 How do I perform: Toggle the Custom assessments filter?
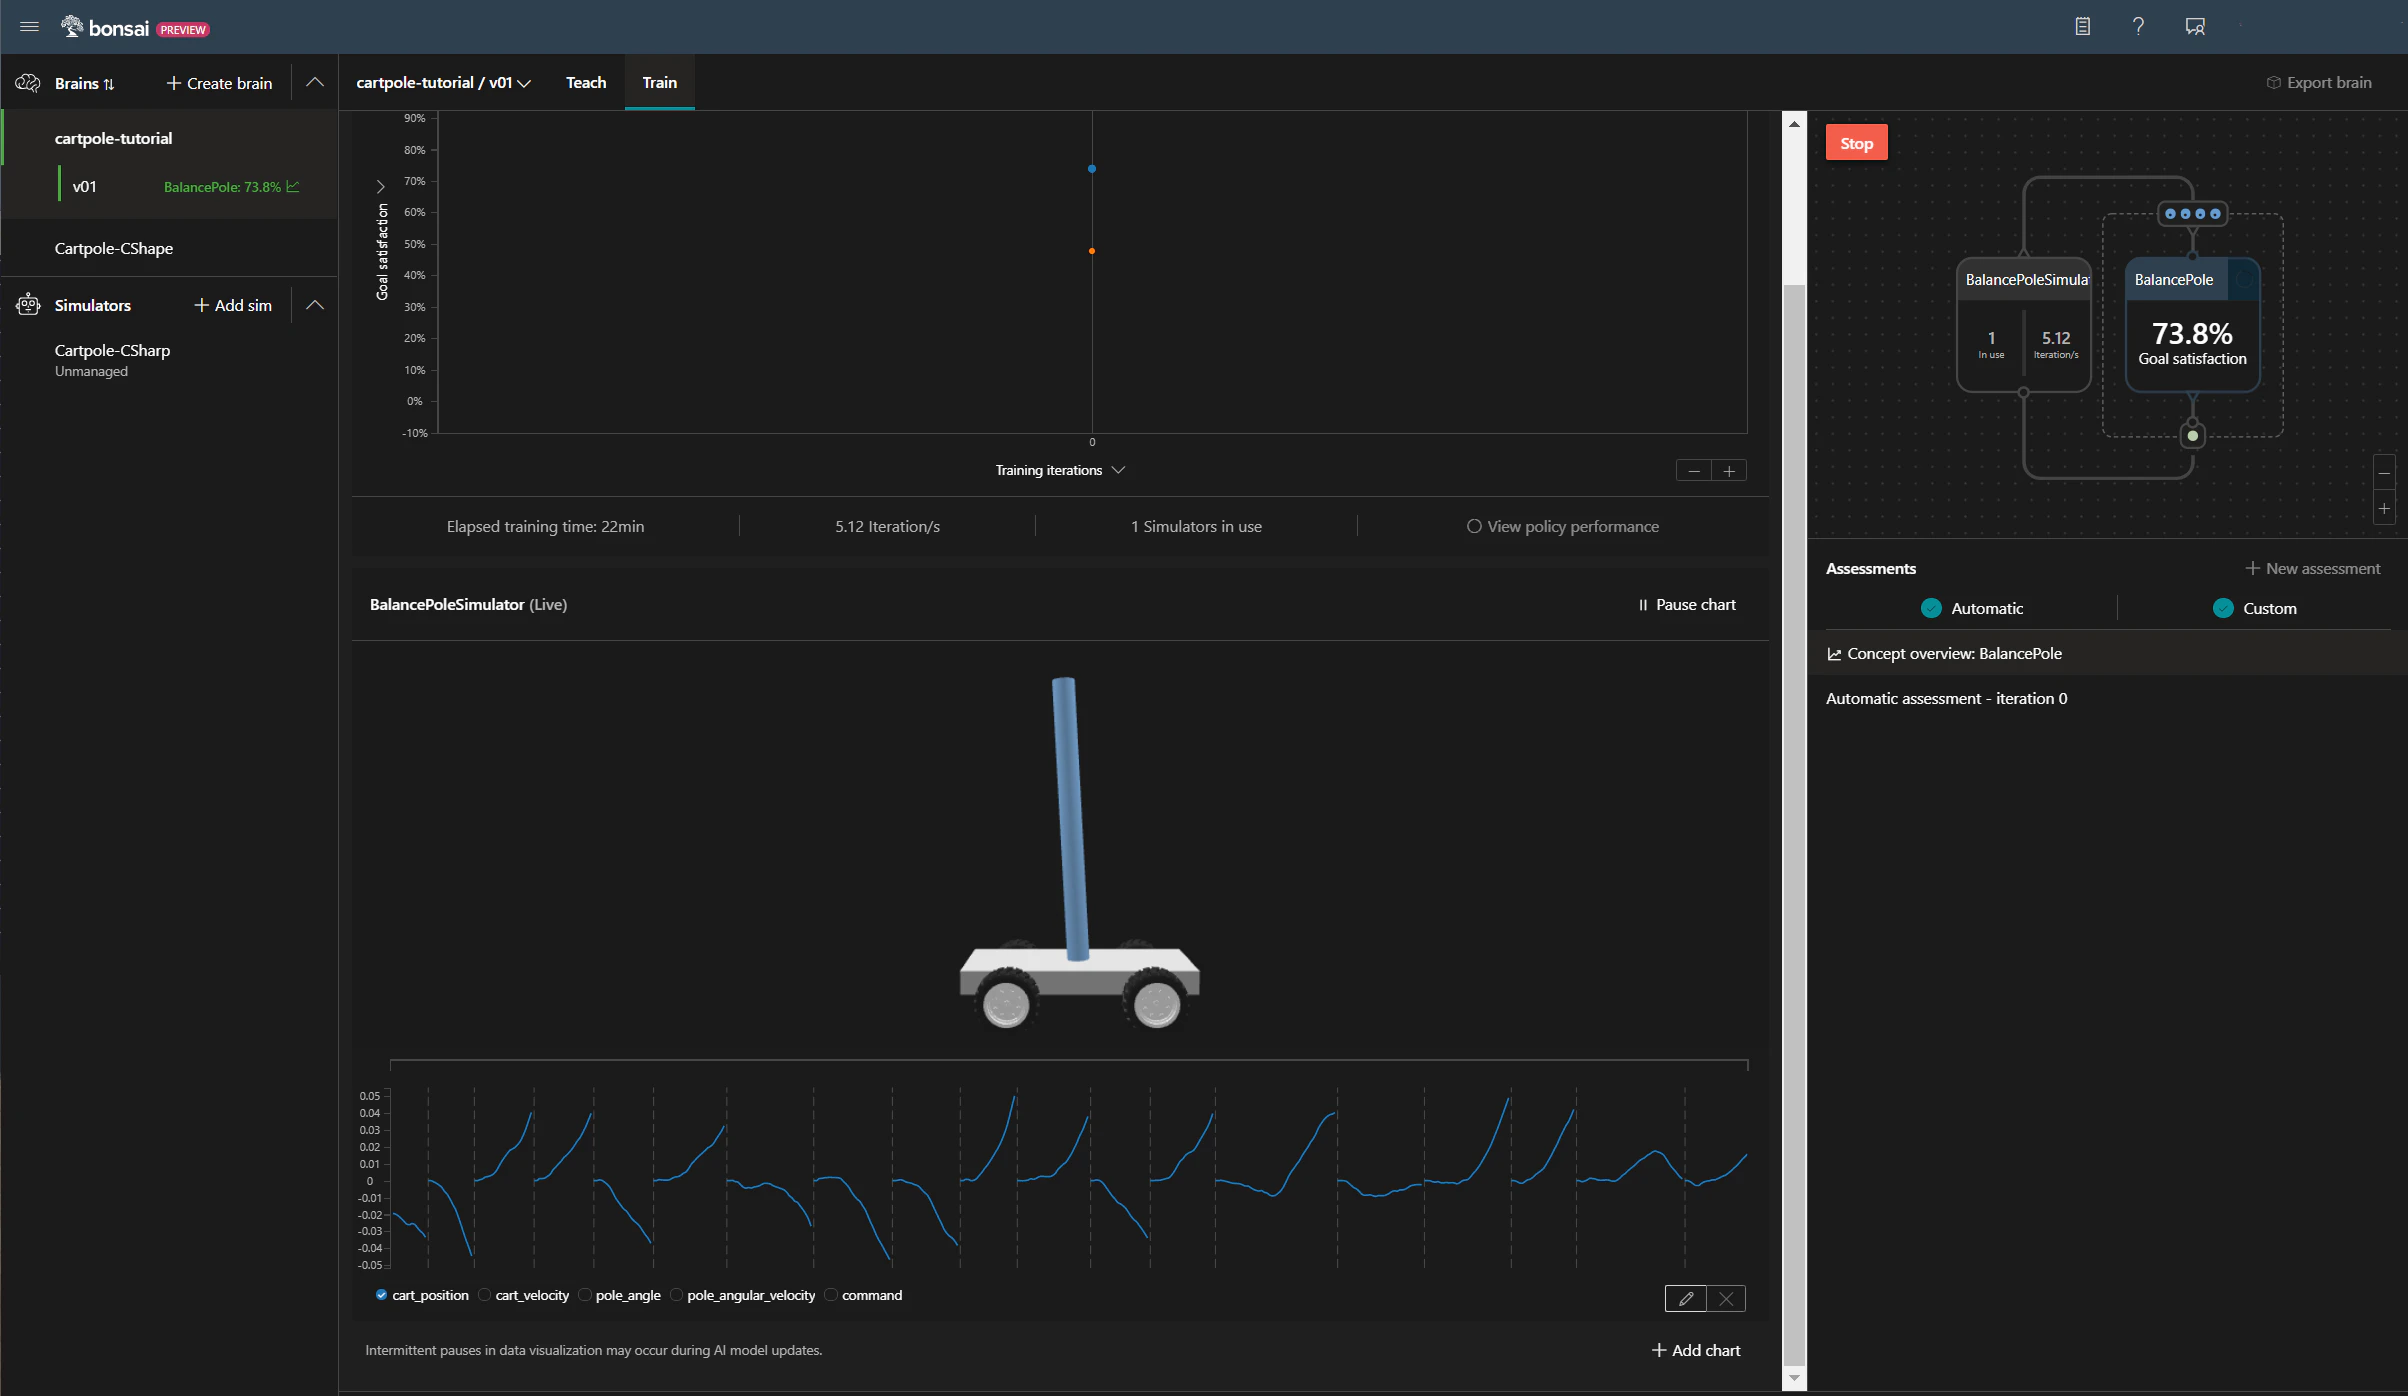point(2223,608)
